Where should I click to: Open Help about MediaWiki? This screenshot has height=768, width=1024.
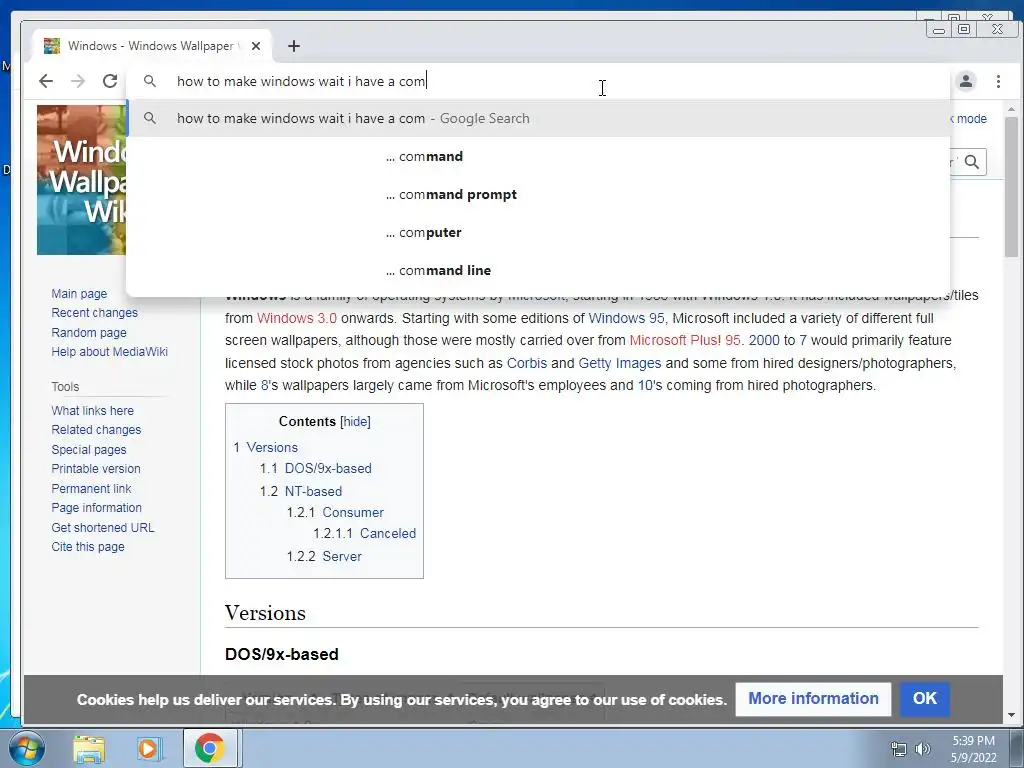tap(110, 351)
